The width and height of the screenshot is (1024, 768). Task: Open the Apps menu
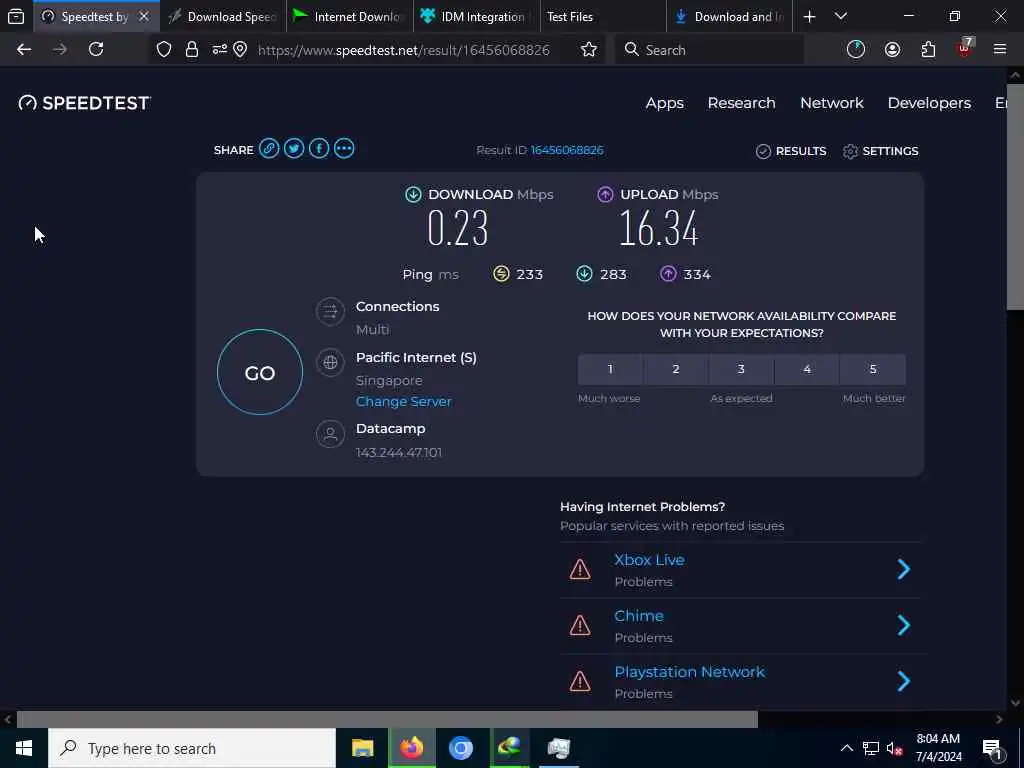pos(665,103)
